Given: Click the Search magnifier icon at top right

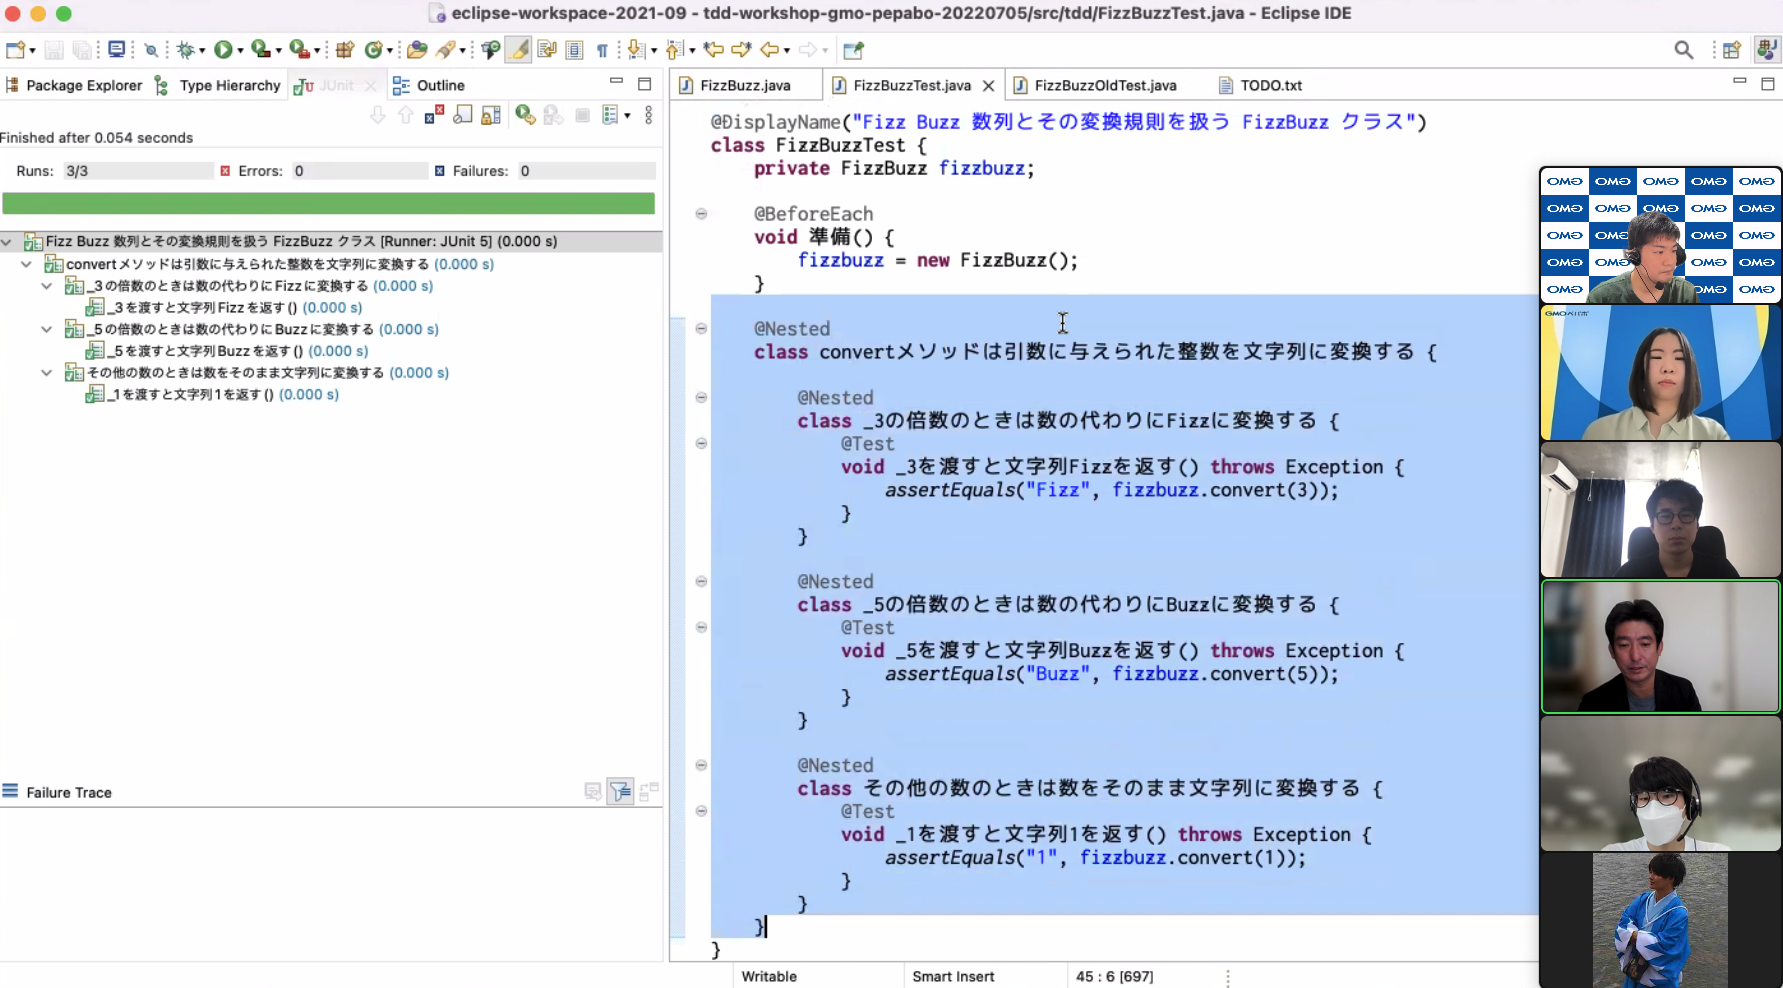Looking at the screenshot, I should [1684, 50].
